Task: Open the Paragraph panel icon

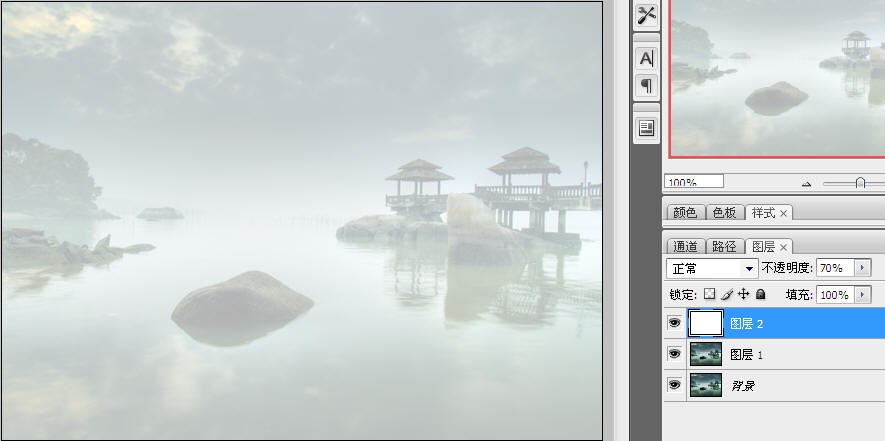Action: point(646,86)
